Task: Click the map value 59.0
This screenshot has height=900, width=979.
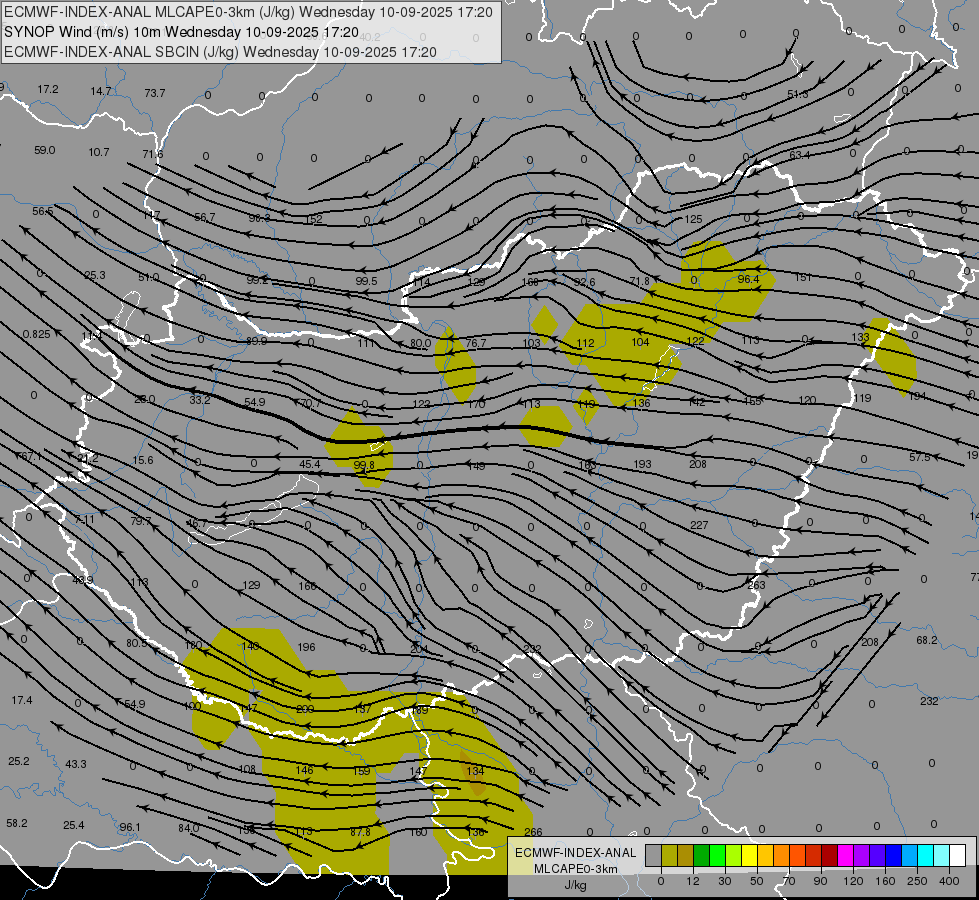Action: (x=44, y=151)
